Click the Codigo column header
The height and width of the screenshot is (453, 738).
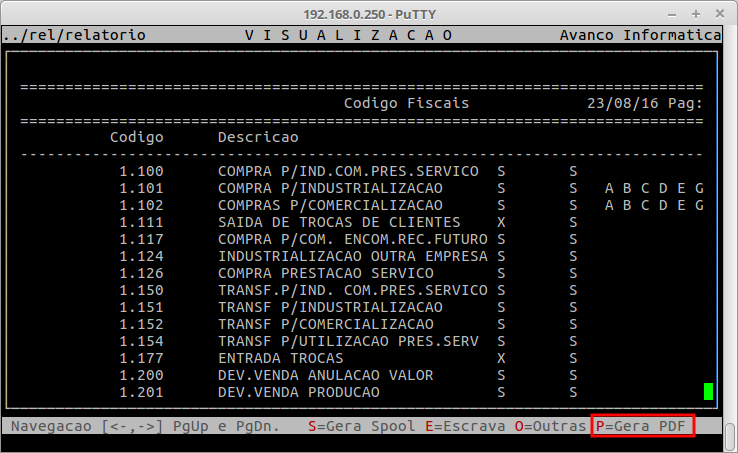click(136, 137)
